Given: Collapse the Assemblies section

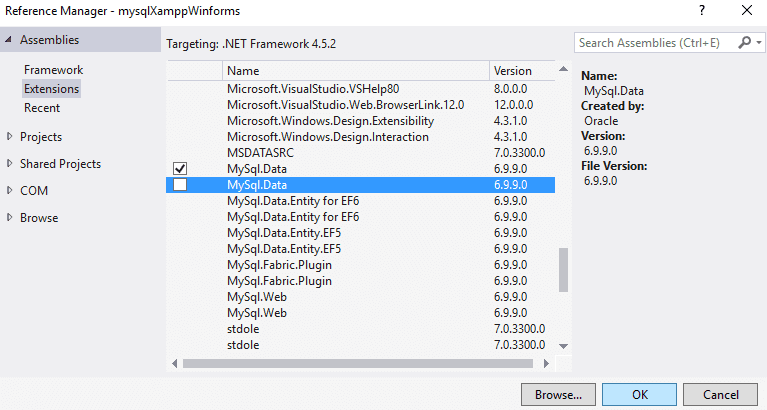Looking at the screenshot, I should [8, 40].
